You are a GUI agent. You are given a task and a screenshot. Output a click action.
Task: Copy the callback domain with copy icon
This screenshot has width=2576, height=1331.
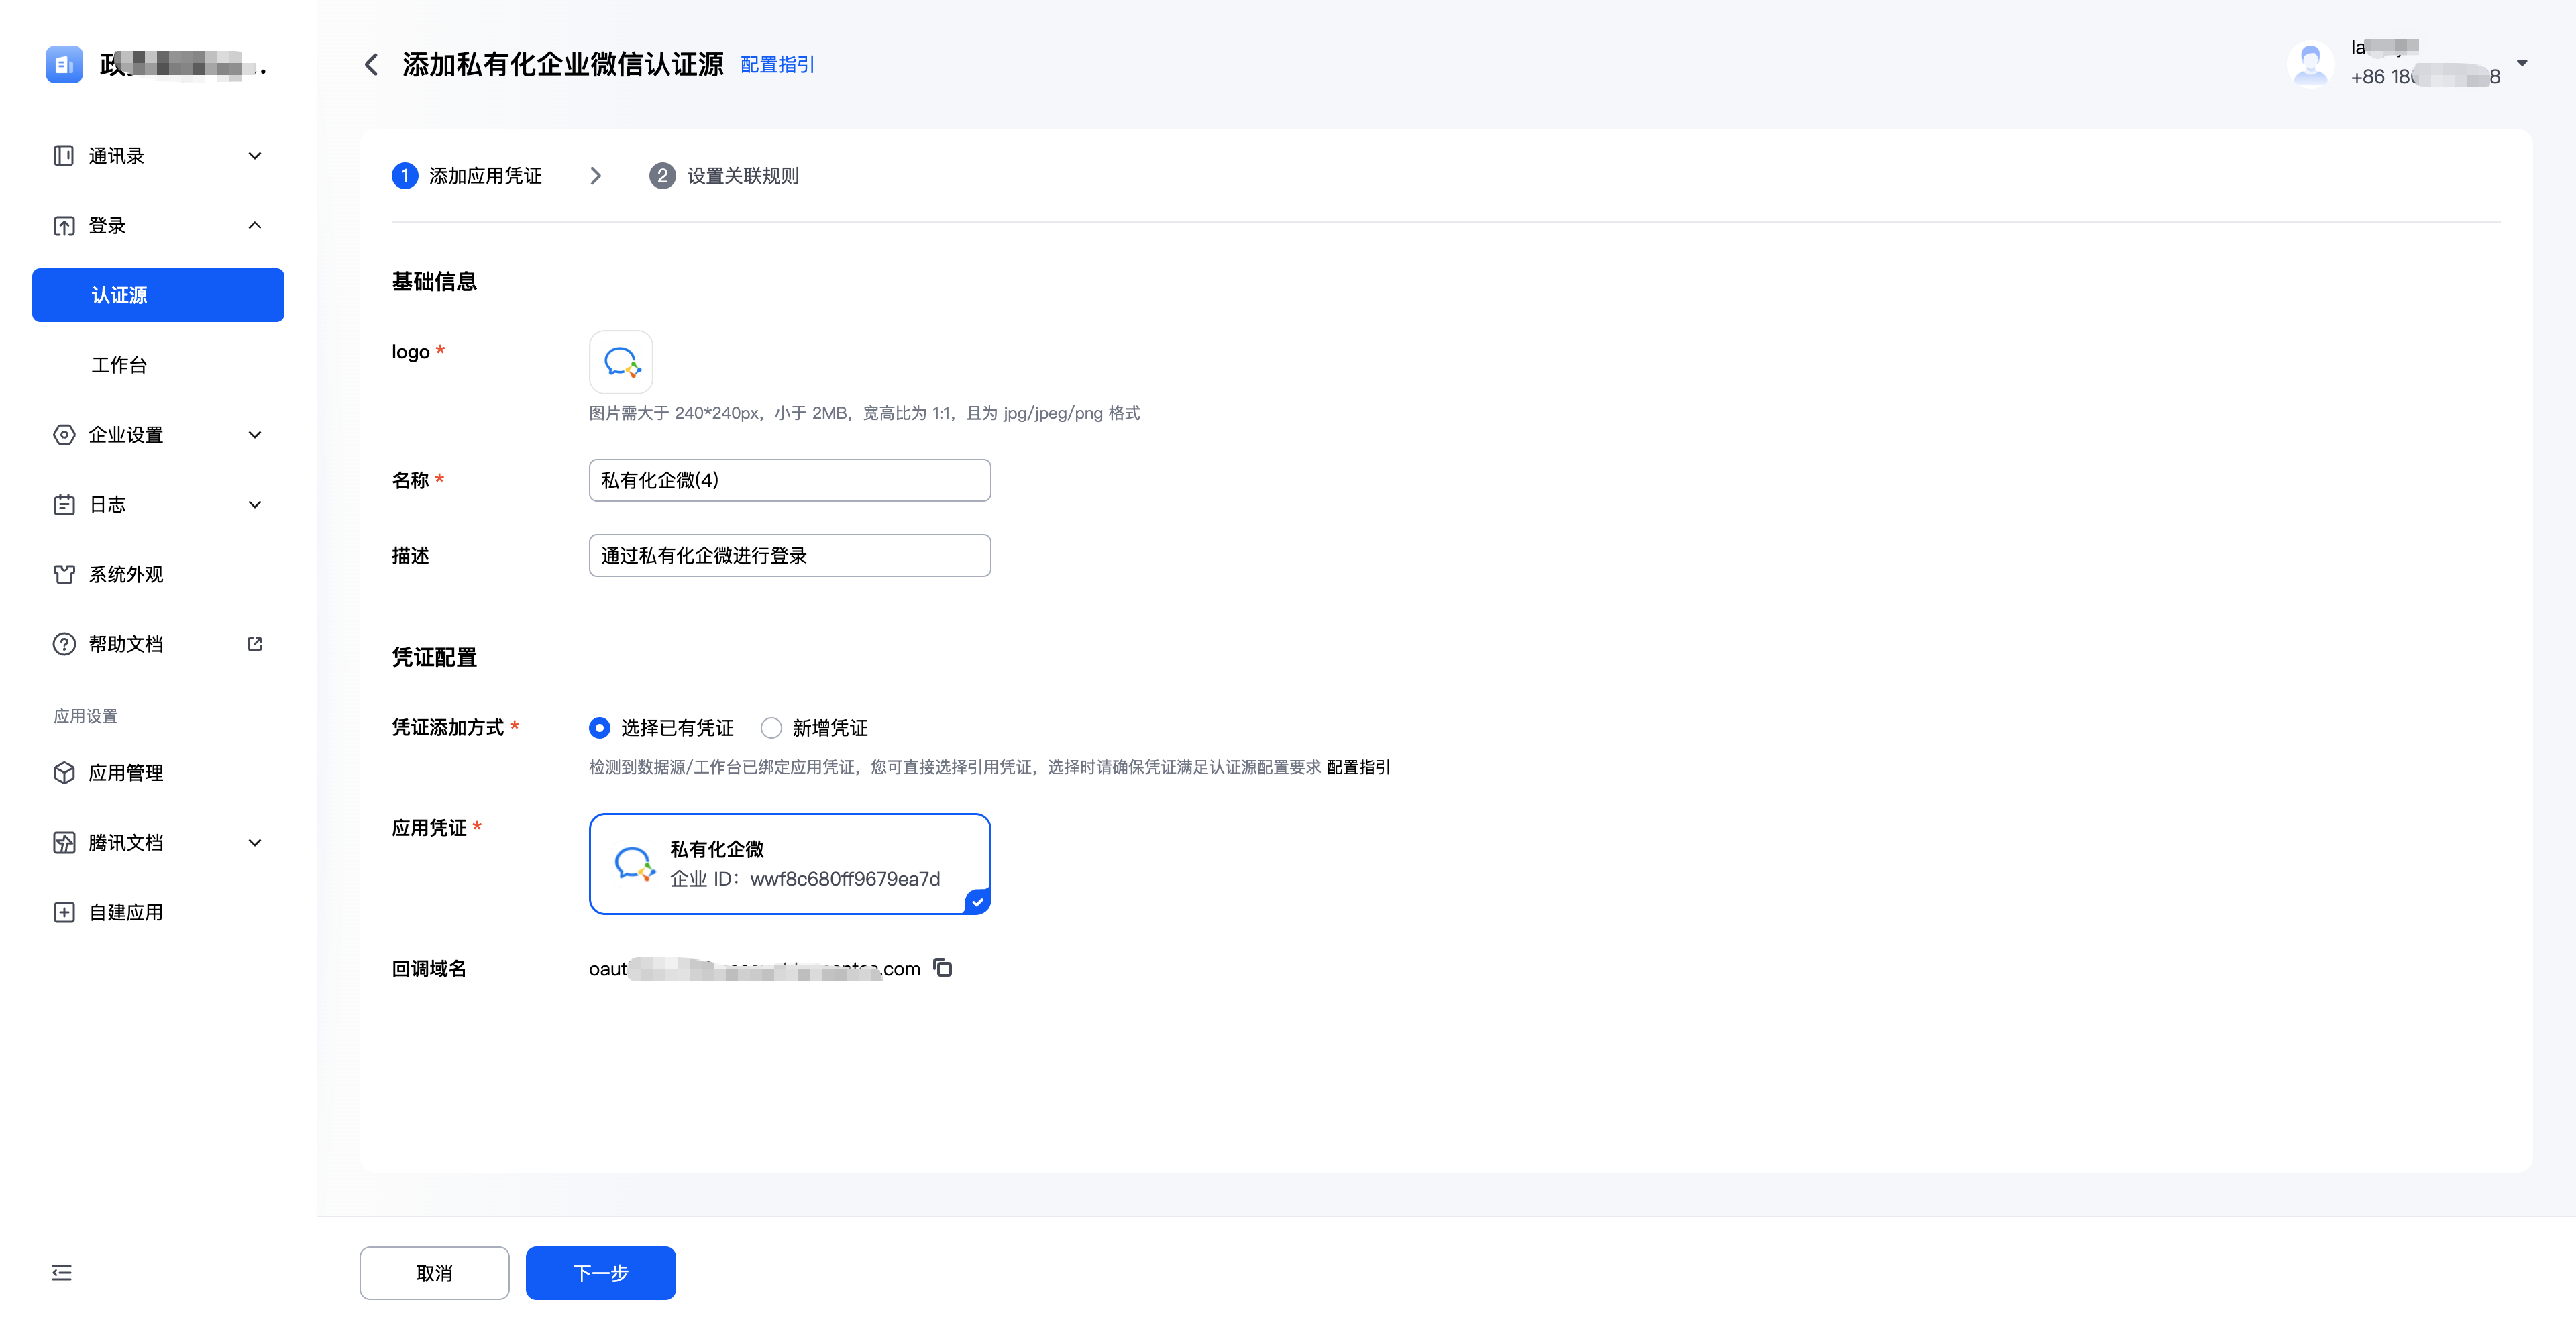[942, 967]
